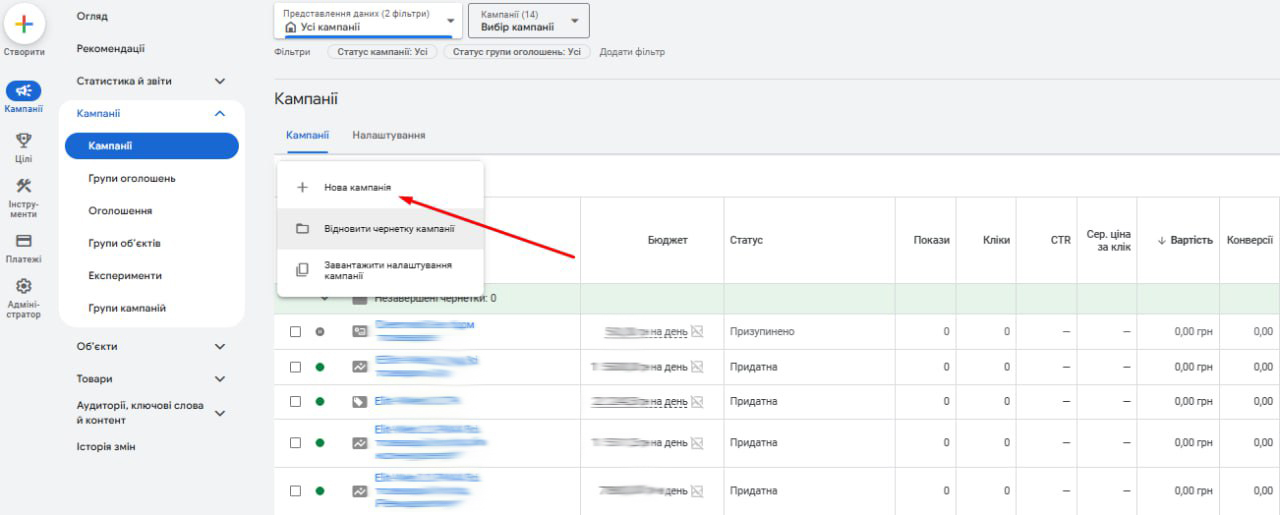Open the Адміністратор gear icon

(24, 287)
